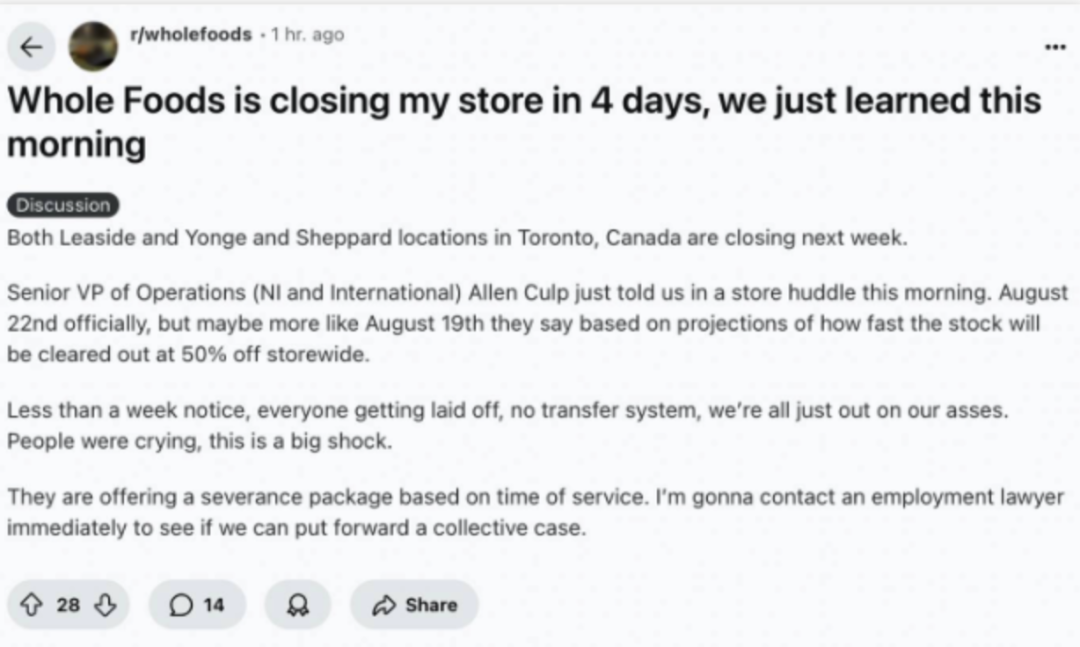Click the word 'morning' in the title
The height and width of the screenshot is (647, 1080).
[x=76, y=145]
